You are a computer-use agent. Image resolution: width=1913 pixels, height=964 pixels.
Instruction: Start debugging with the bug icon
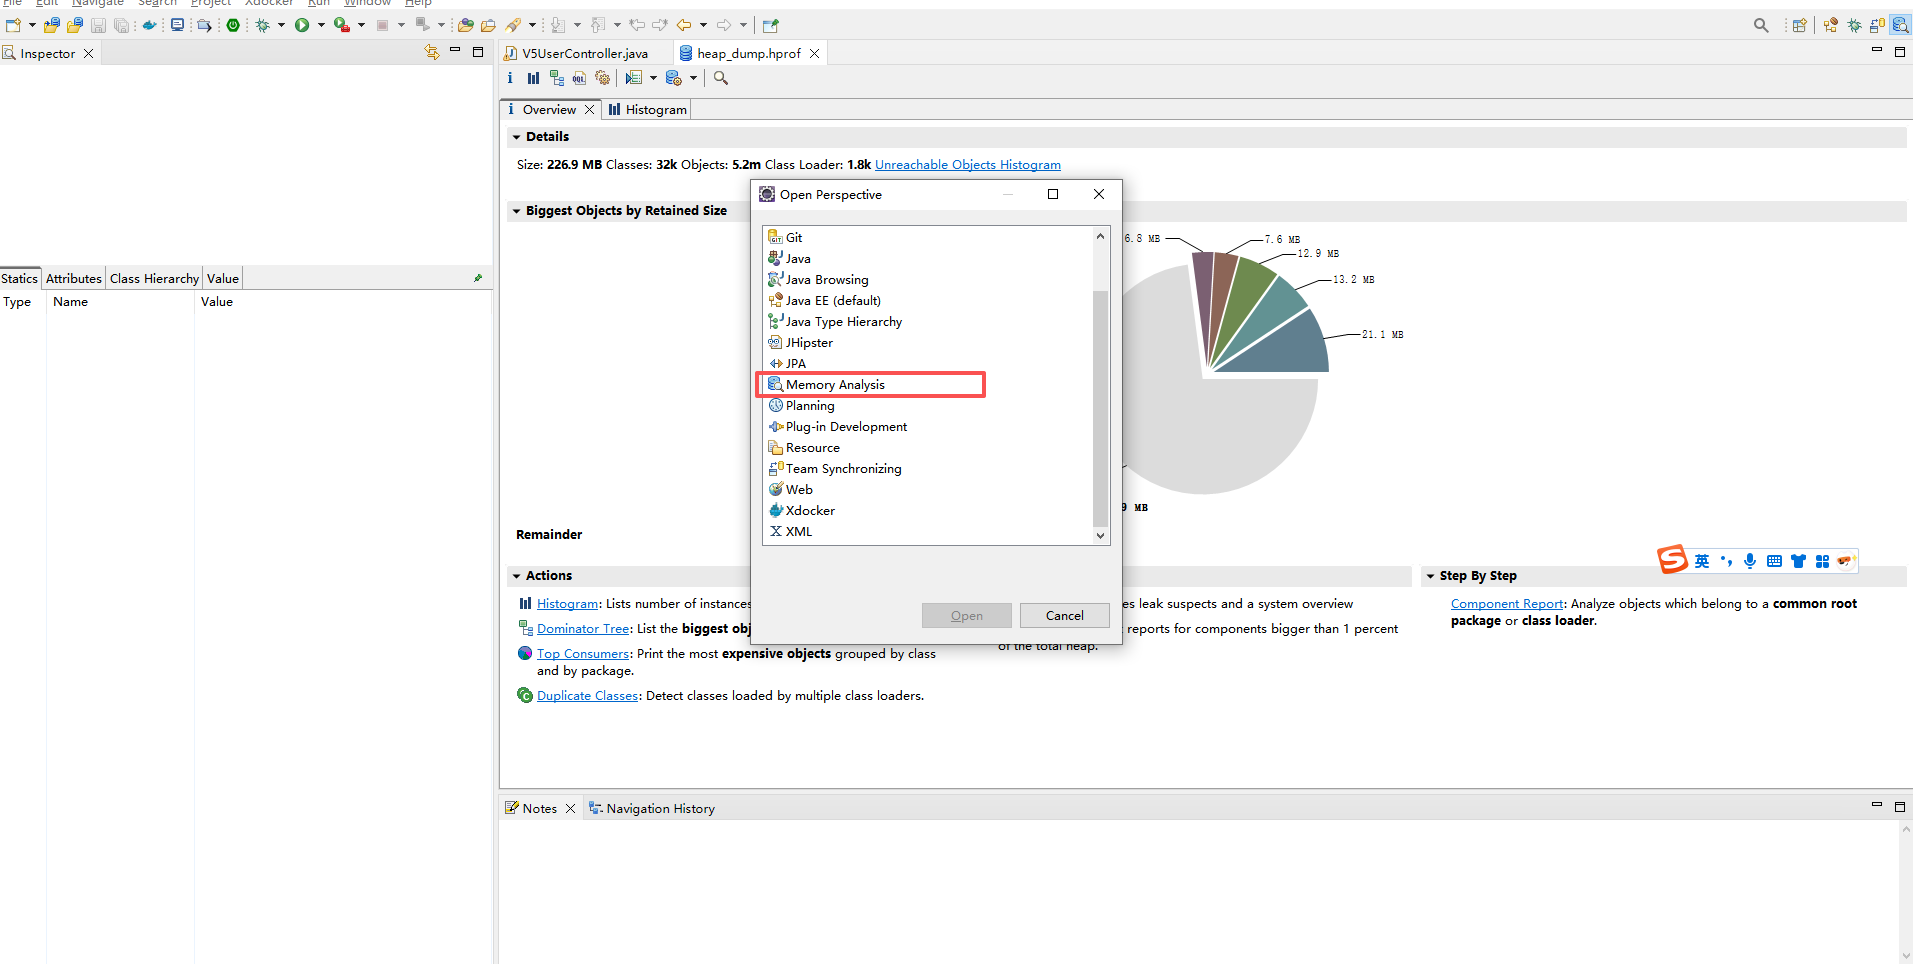pos(263,25)
